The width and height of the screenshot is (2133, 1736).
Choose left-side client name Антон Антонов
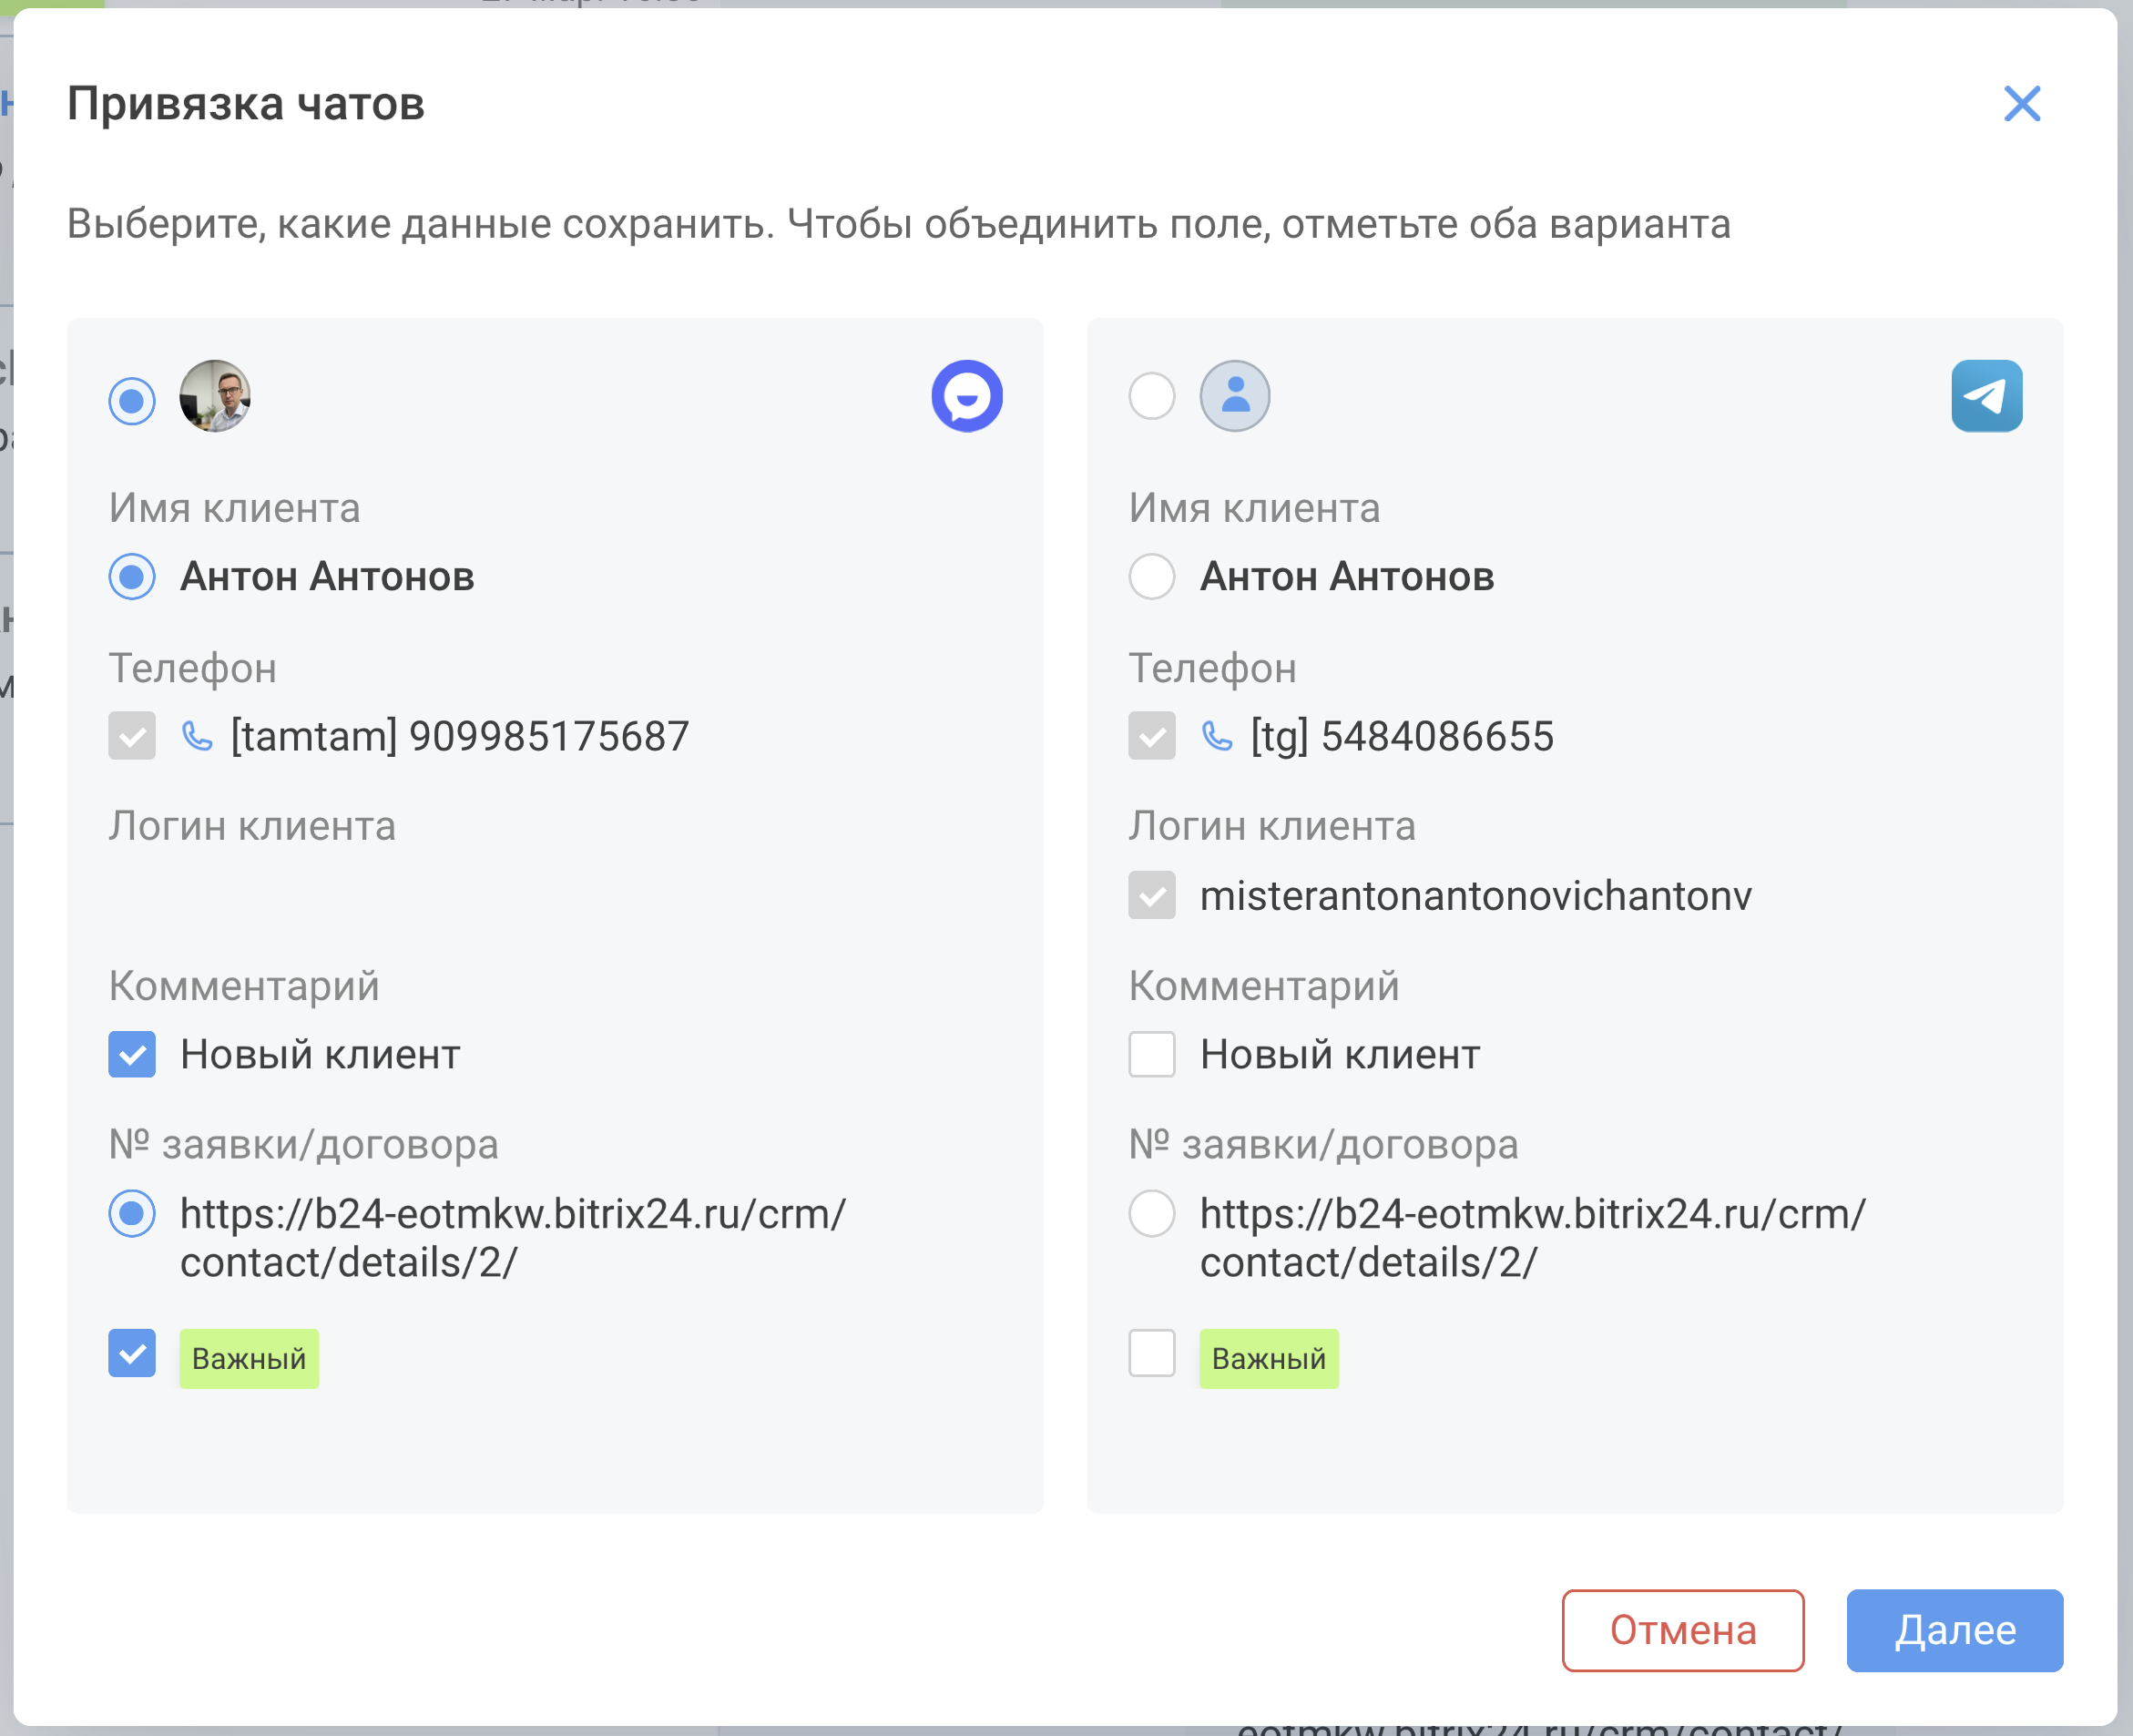(132, 577)
